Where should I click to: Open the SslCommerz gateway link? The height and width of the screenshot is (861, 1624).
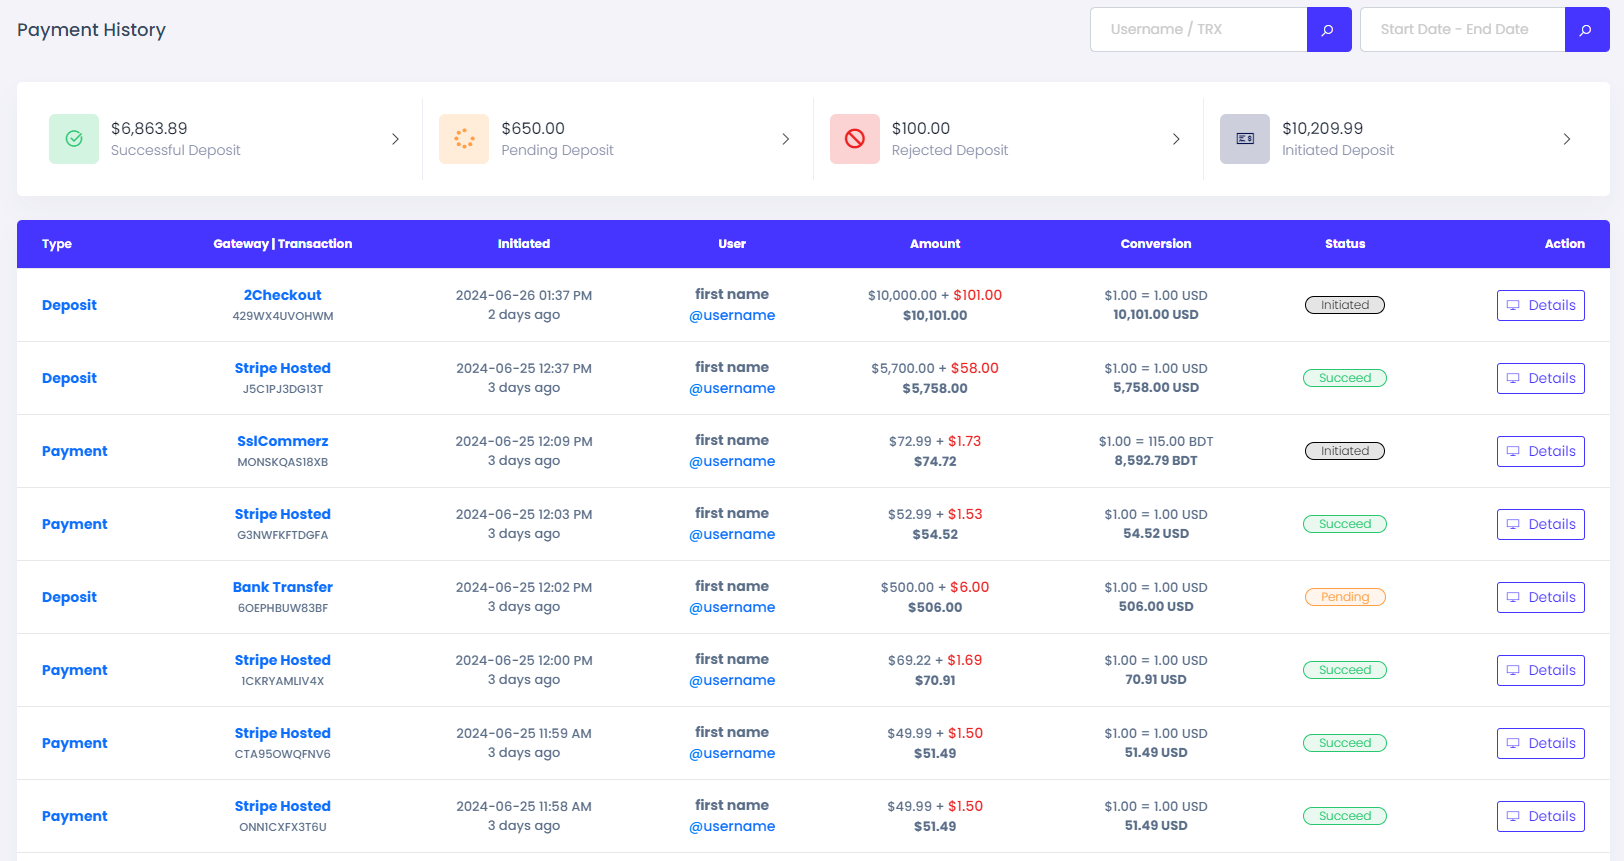pos(282,441)
